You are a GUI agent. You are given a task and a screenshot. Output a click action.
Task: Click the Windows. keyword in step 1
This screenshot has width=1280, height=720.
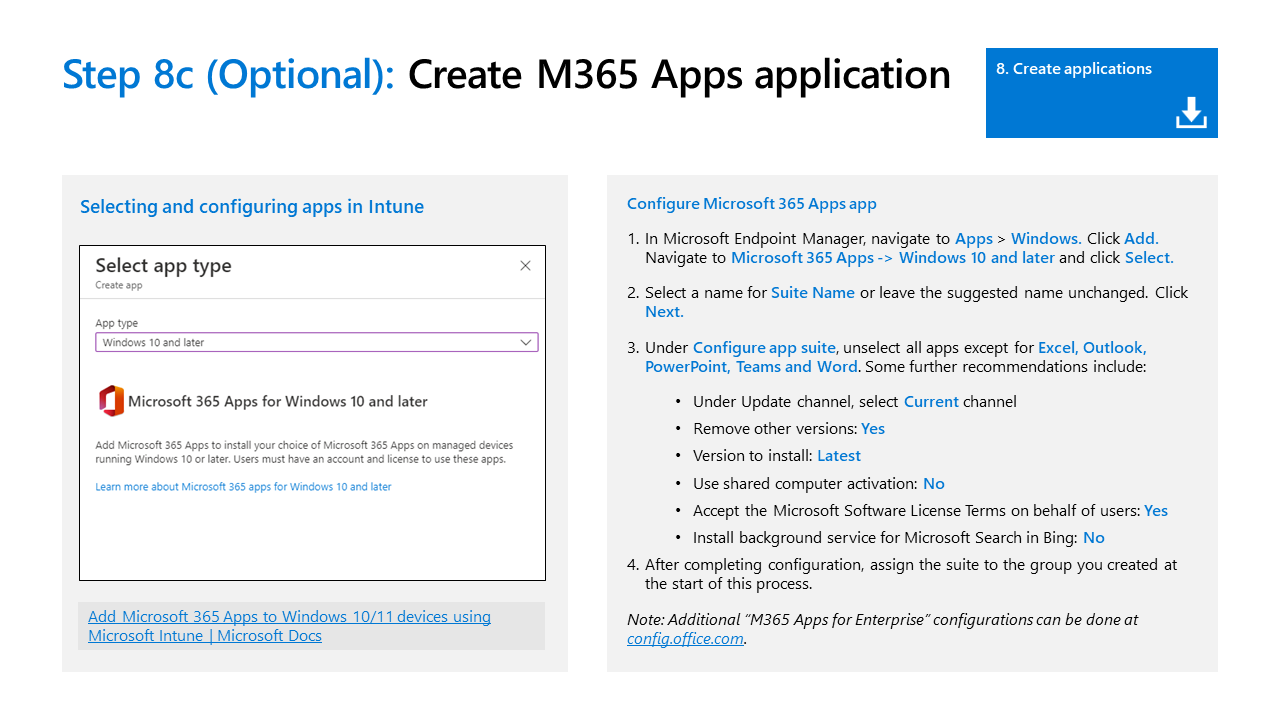pos(1046,239)
